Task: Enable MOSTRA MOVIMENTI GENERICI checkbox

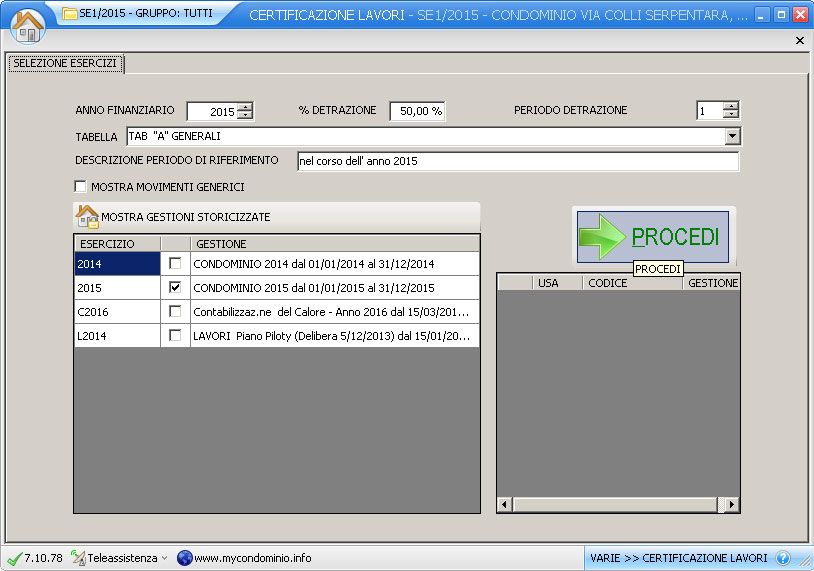Action: (x=81, y=187)
